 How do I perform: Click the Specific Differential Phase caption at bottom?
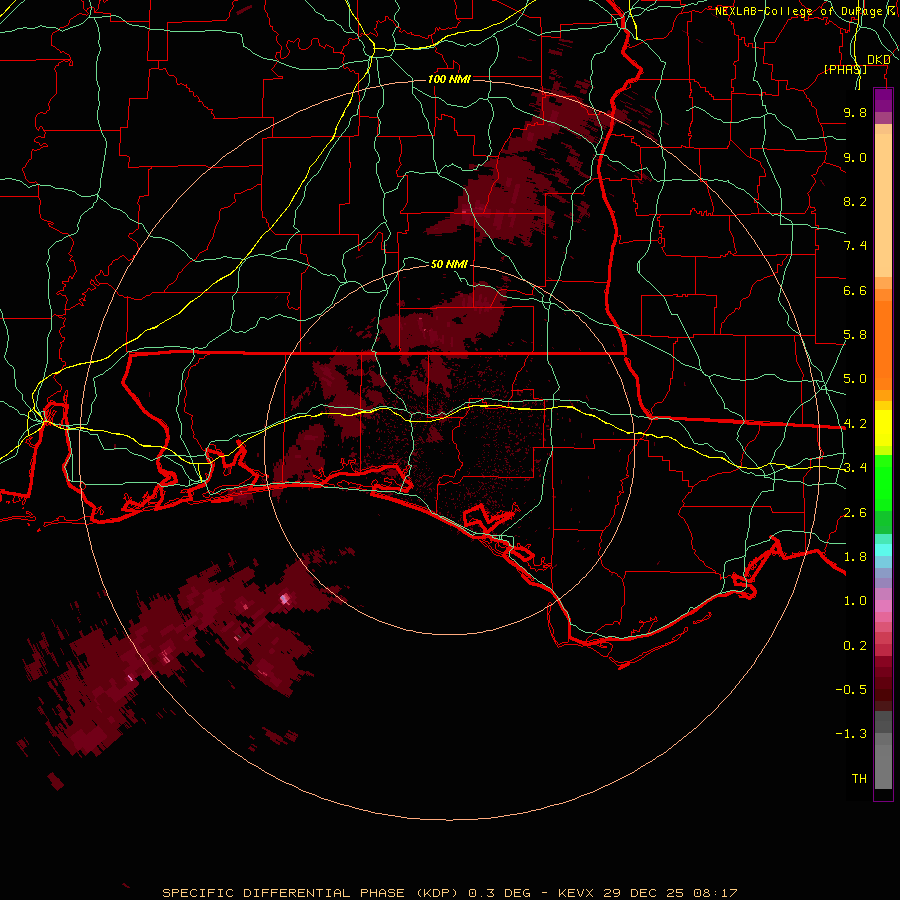pos(449,893)
